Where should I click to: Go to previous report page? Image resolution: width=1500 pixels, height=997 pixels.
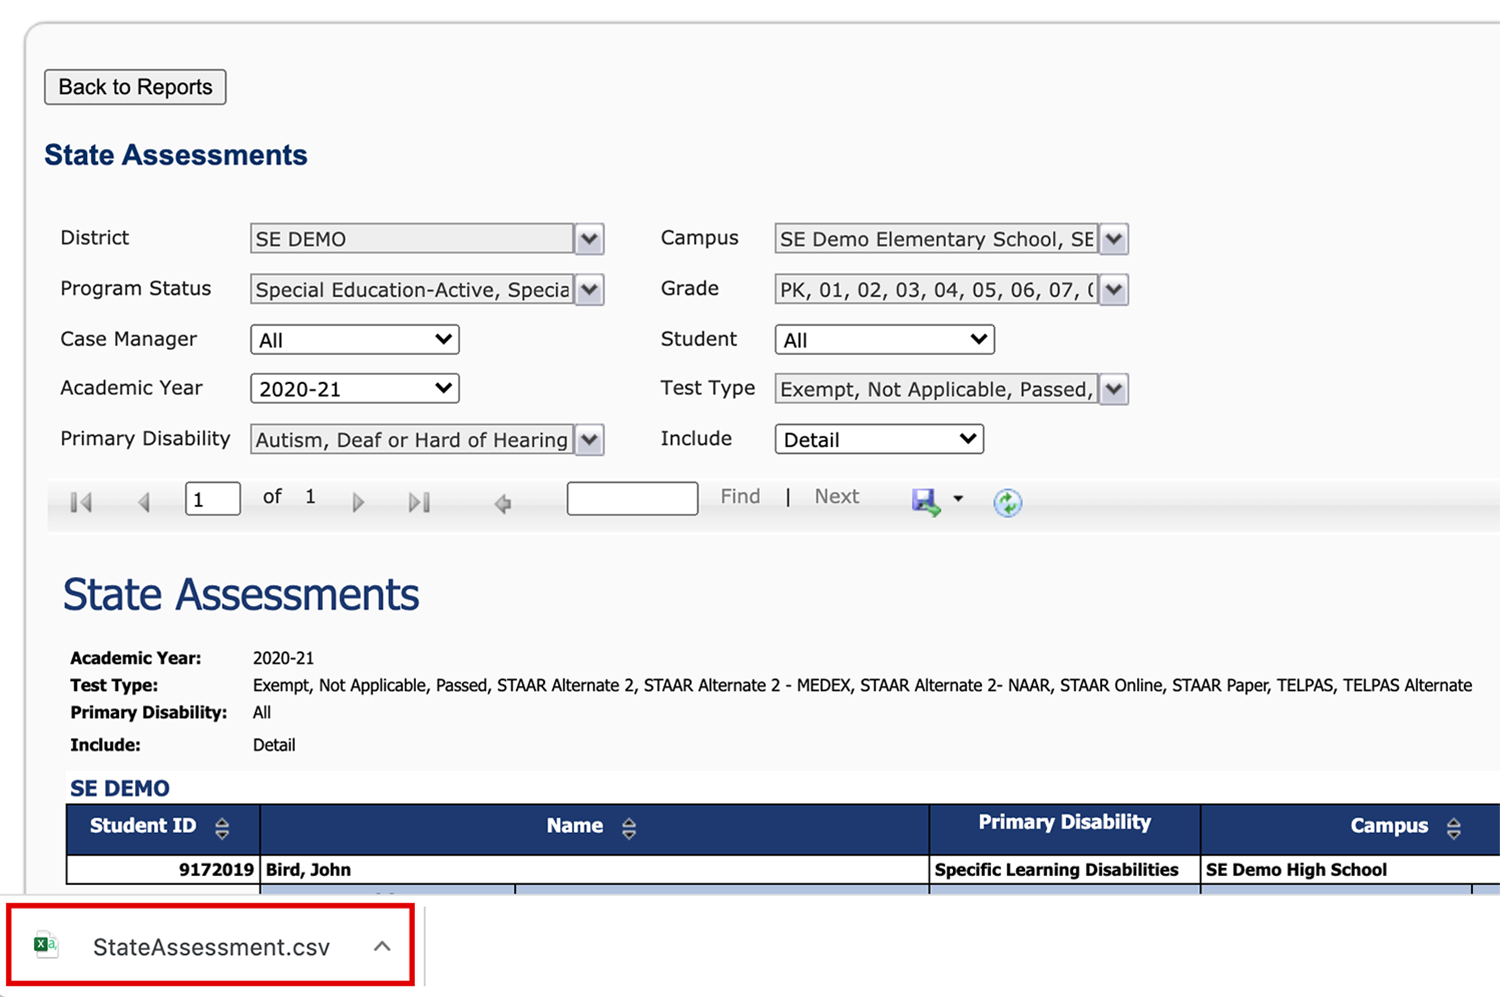point(144,502)
